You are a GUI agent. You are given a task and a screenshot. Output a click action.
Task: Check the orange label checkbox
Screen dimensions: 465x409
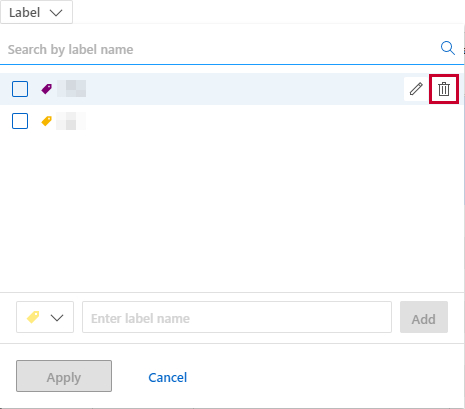tap(20, 121)
